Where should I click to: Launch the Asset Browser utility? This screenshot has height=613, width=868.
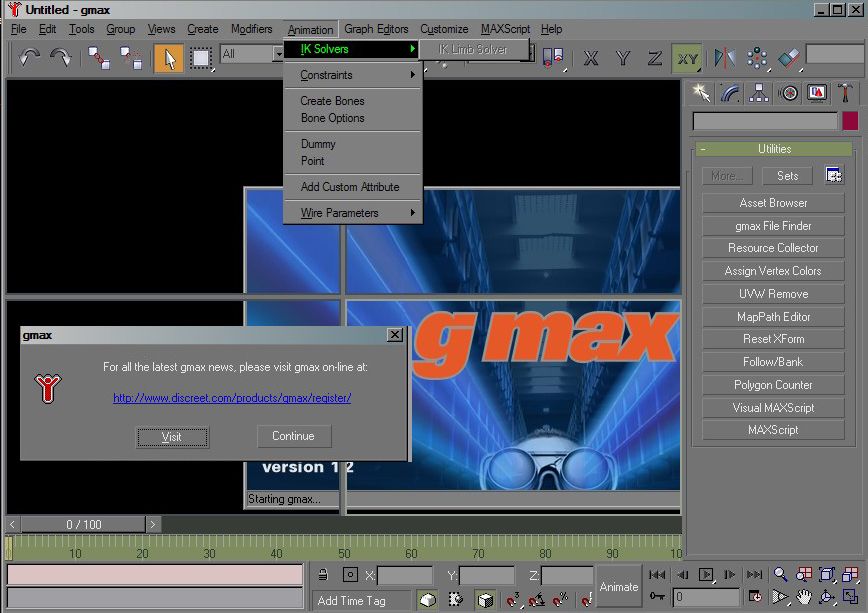[773, 203]
